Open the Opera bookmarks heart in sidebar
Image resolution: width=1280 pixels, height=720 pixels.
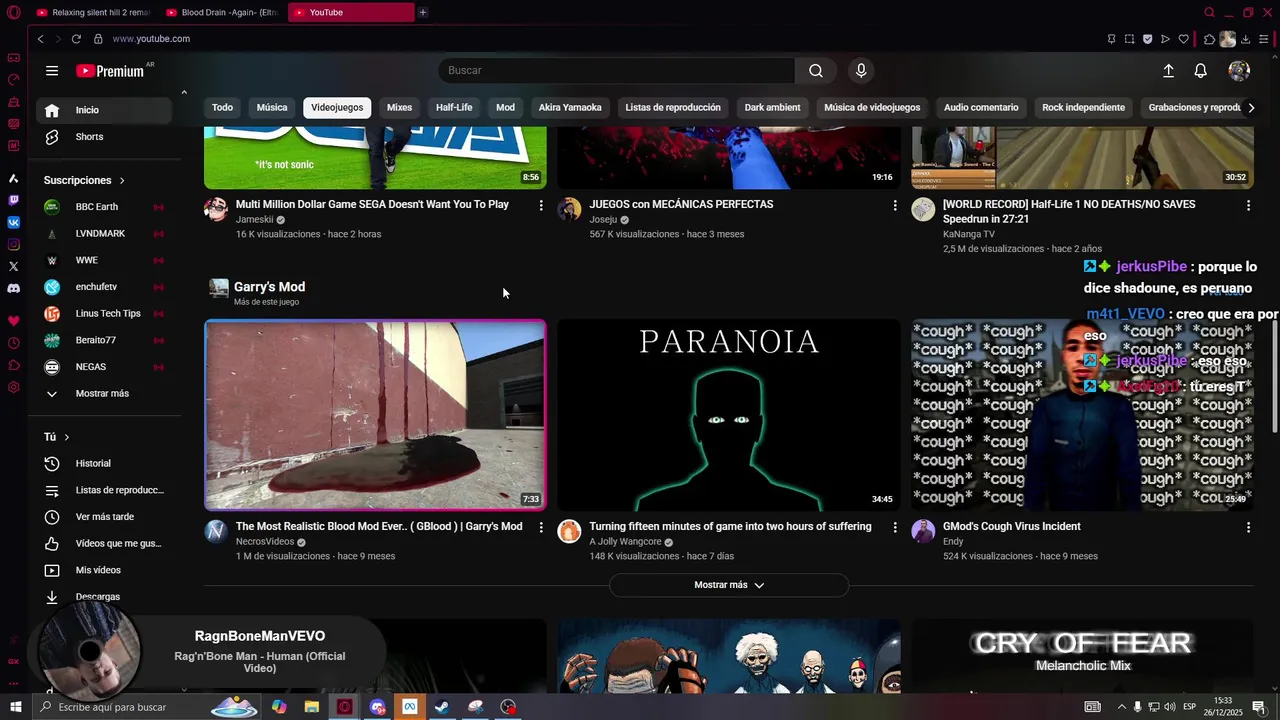pyautogui.click(x=13, y=321)
